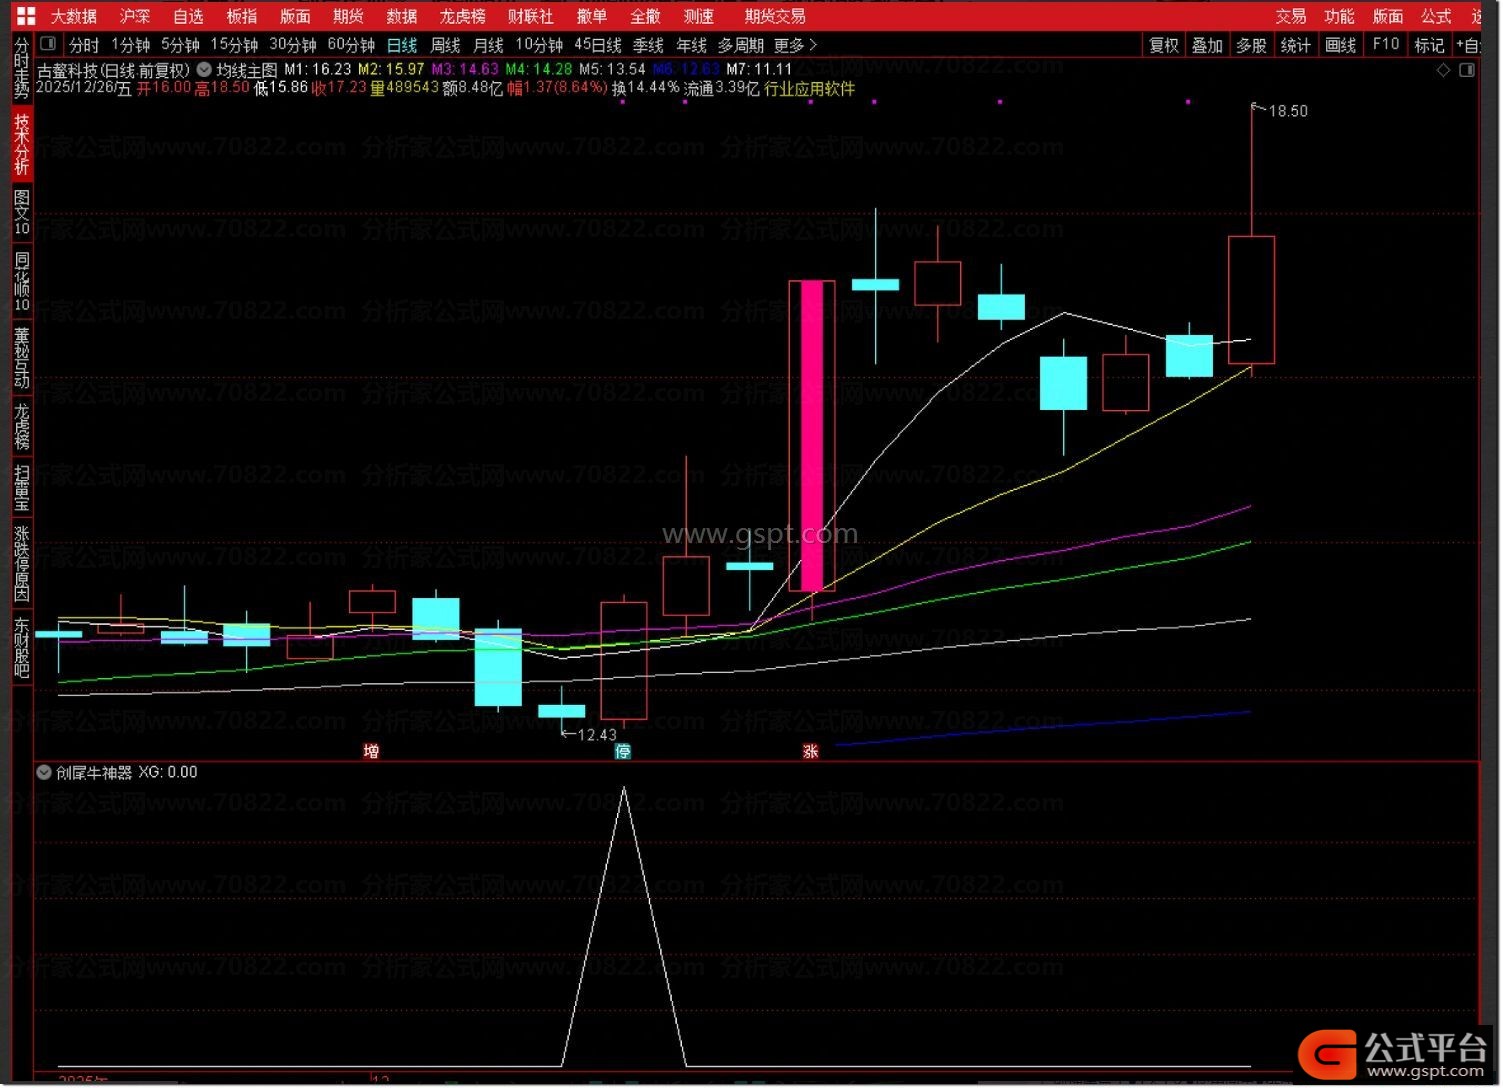The height and width of the screenshot is (1088, 1503).
Task: Switch to the 周线 period tab
Action: [445, 45]
